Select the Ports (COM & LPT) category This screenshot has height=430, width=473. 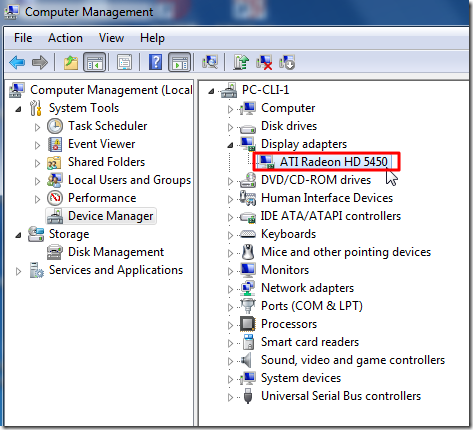coord(312,306)
